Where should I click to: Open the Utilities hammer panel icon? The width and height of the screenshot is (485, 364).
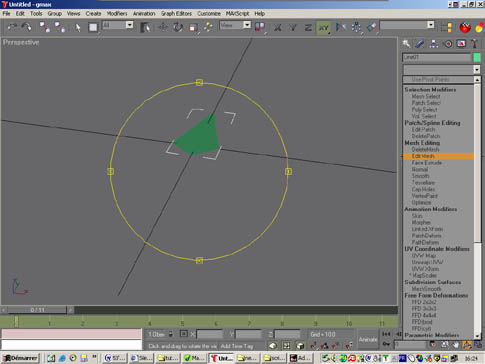point(475,44)
